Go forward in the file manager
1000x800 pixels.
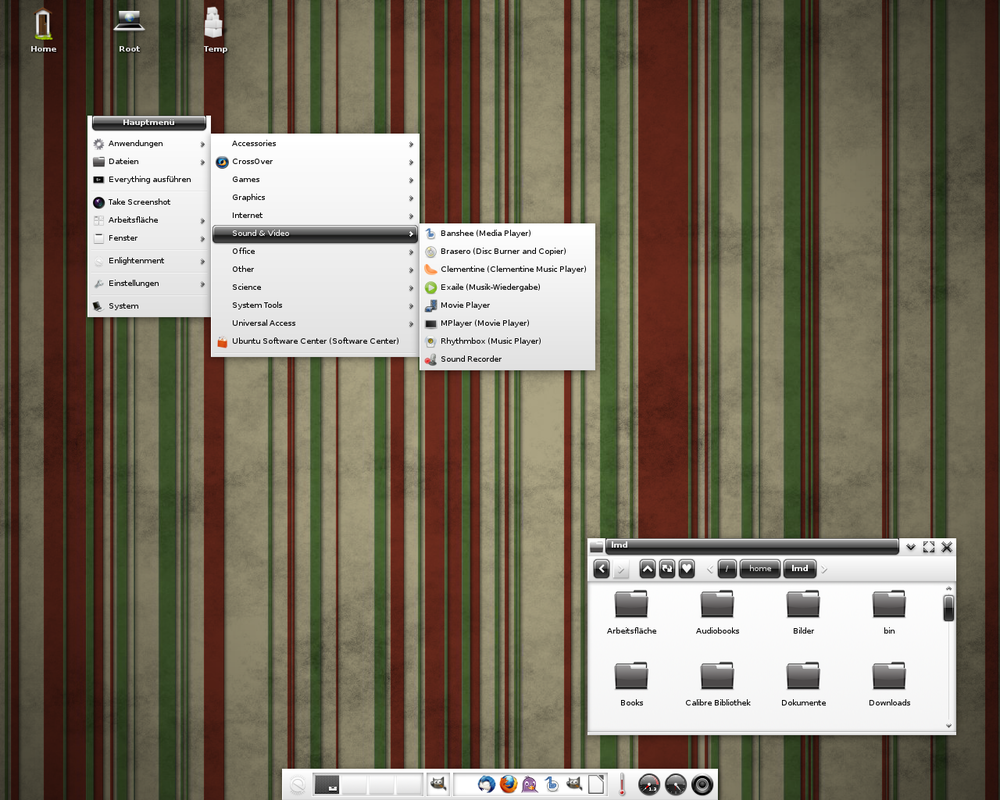(621, 568)
